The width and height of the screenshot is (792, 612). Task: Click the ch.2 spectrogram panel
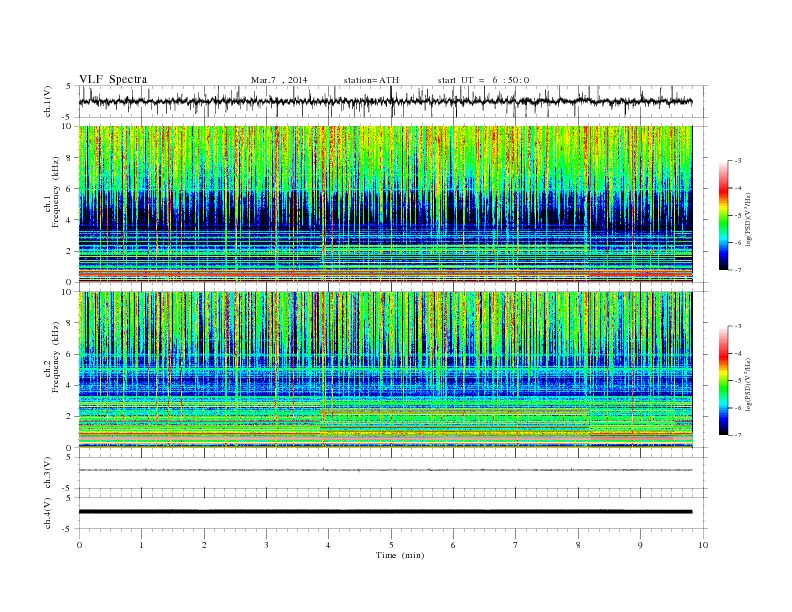[x=385, y=370]
